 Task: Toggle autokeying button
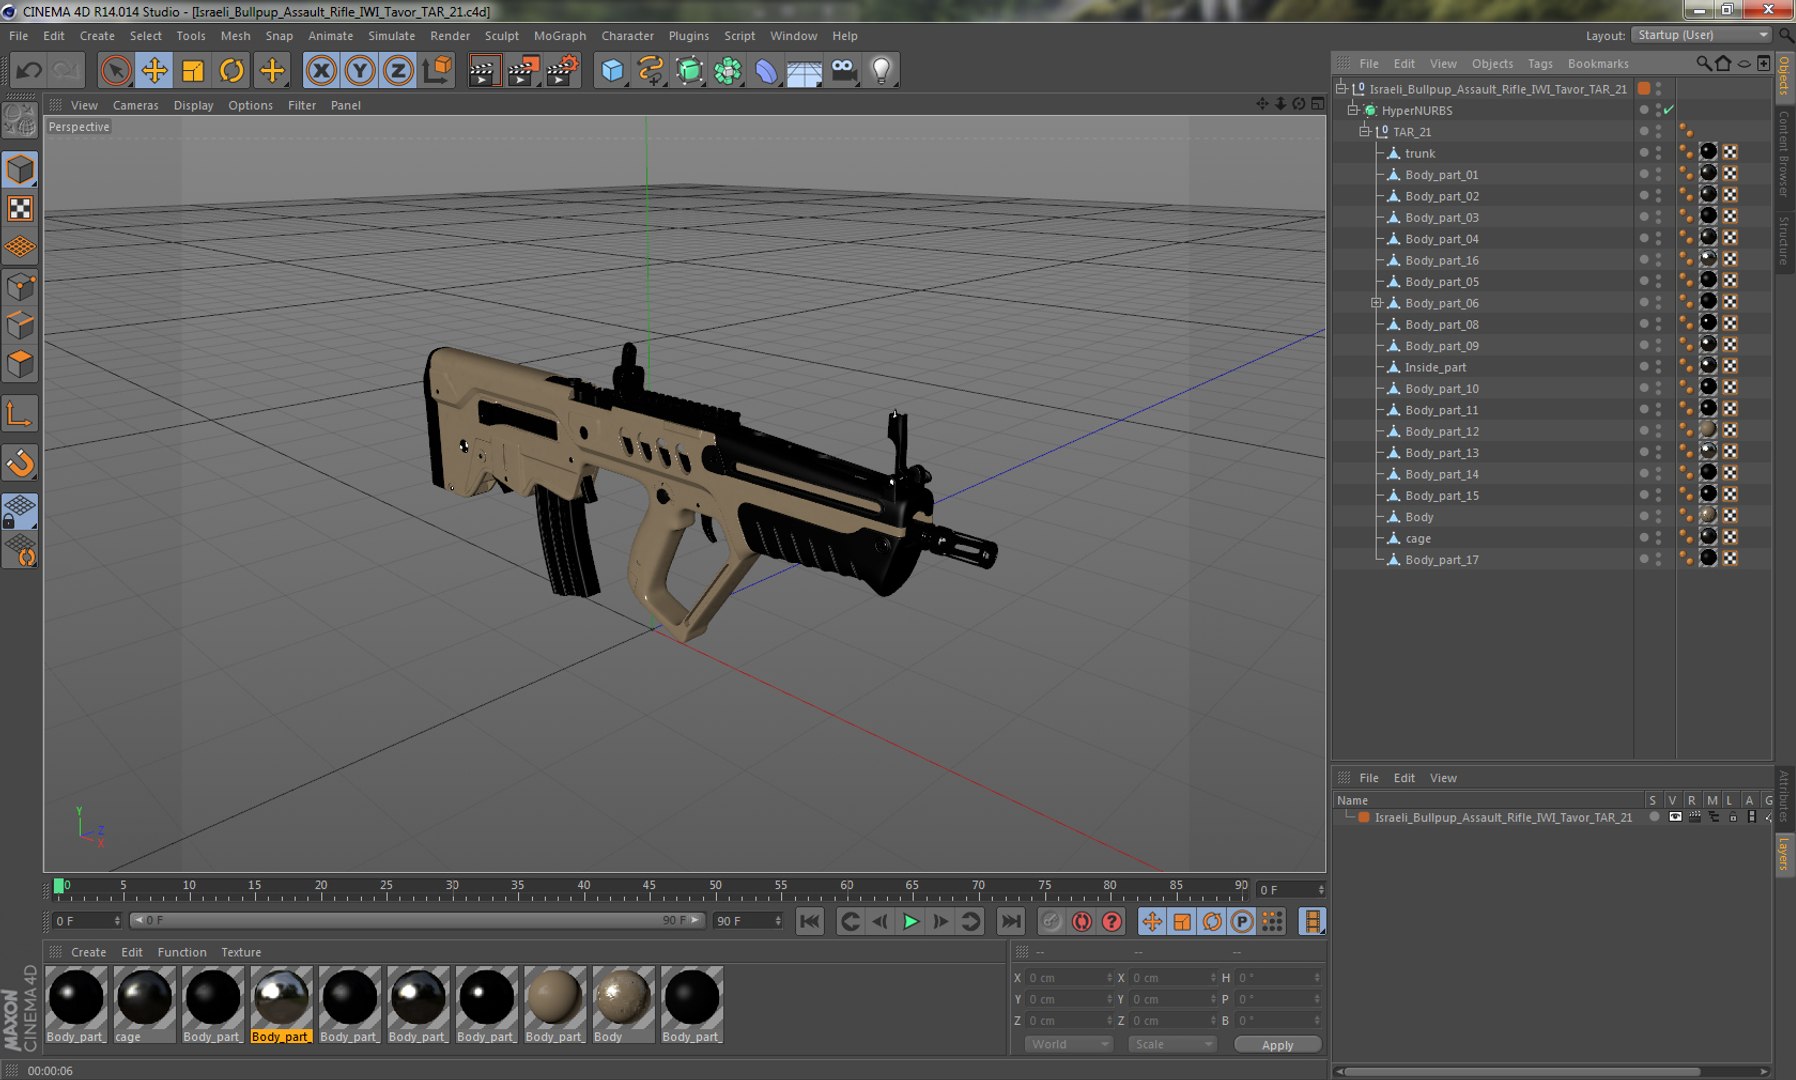pyautogui.click(x=1081, y=921)
